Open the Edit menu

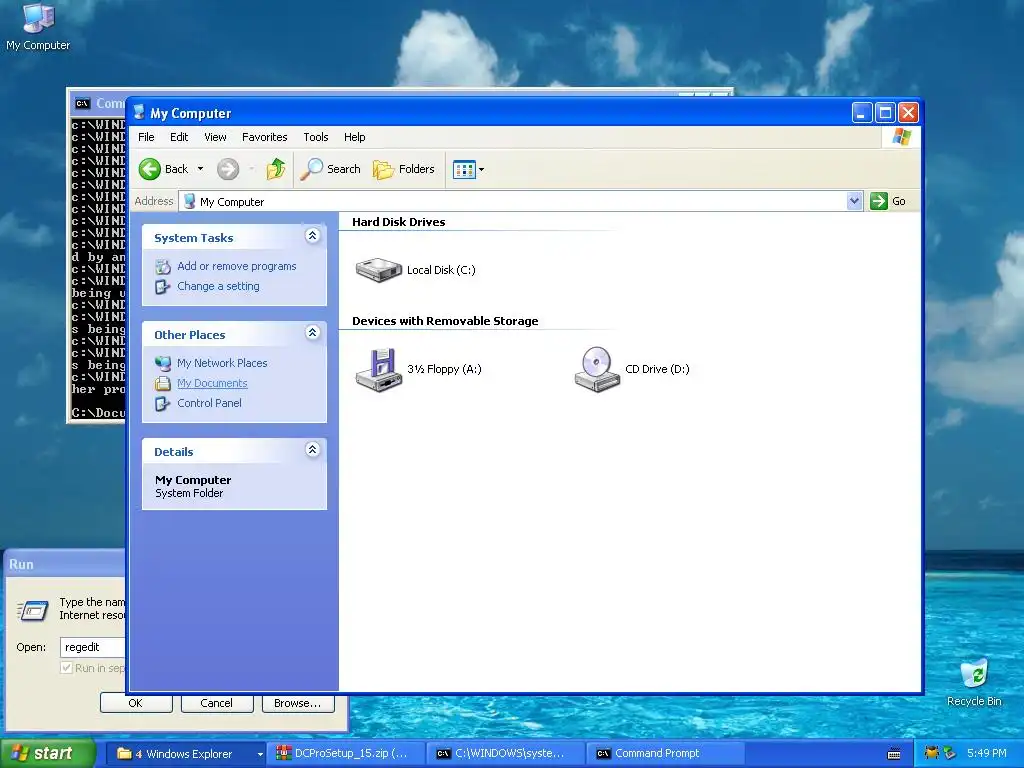click(179, 137)
